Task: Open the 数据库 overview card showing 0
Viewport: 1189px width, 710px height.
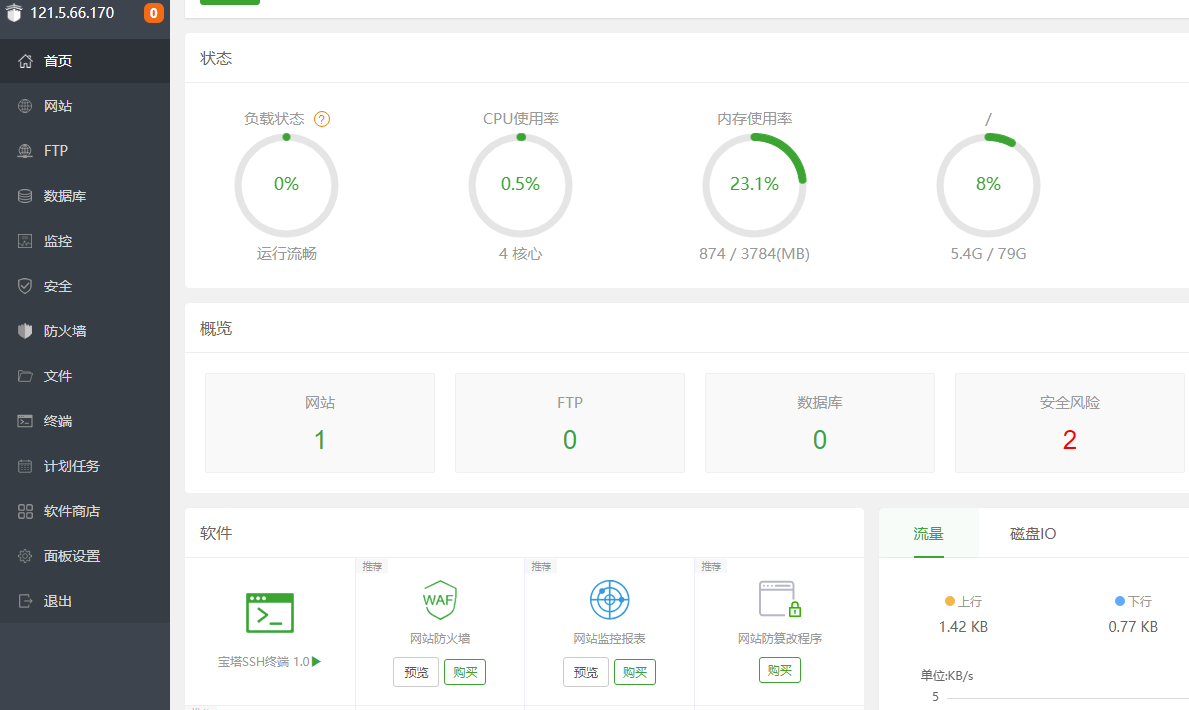Action: [x=820, y=423]
